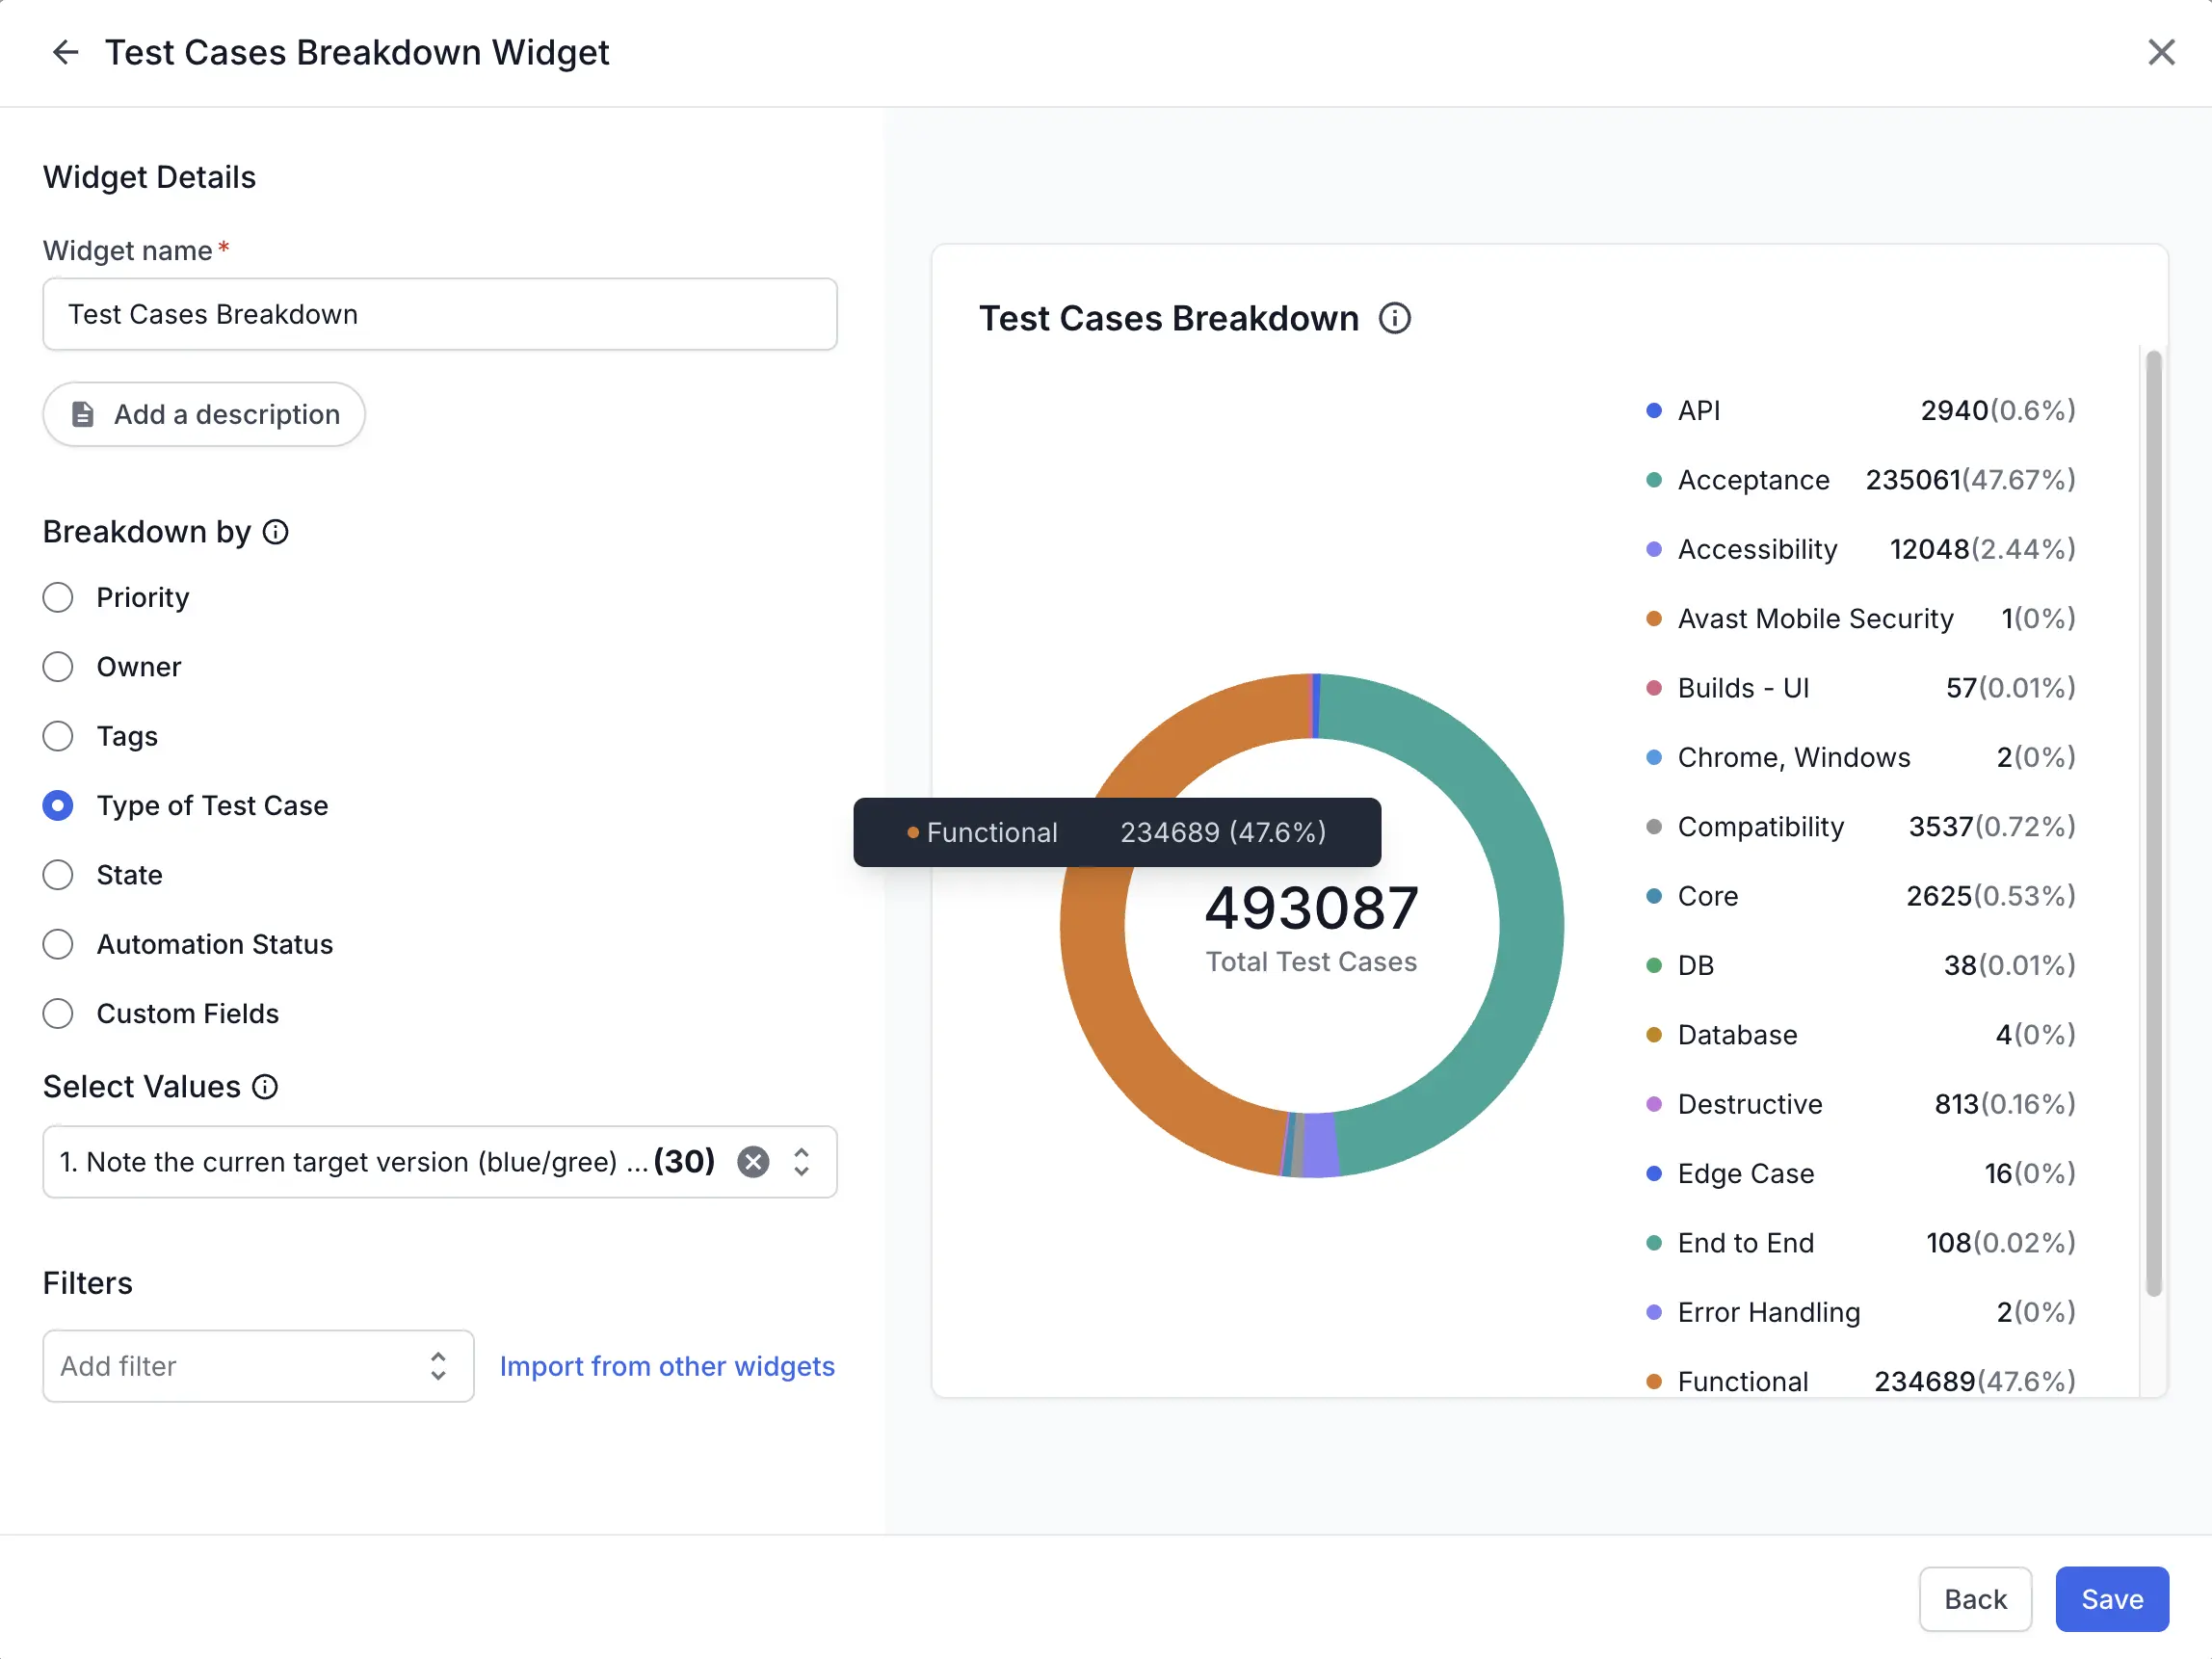Click the 2940(0.6%) API value
2212x1659 pixels.
[1998, 410]
